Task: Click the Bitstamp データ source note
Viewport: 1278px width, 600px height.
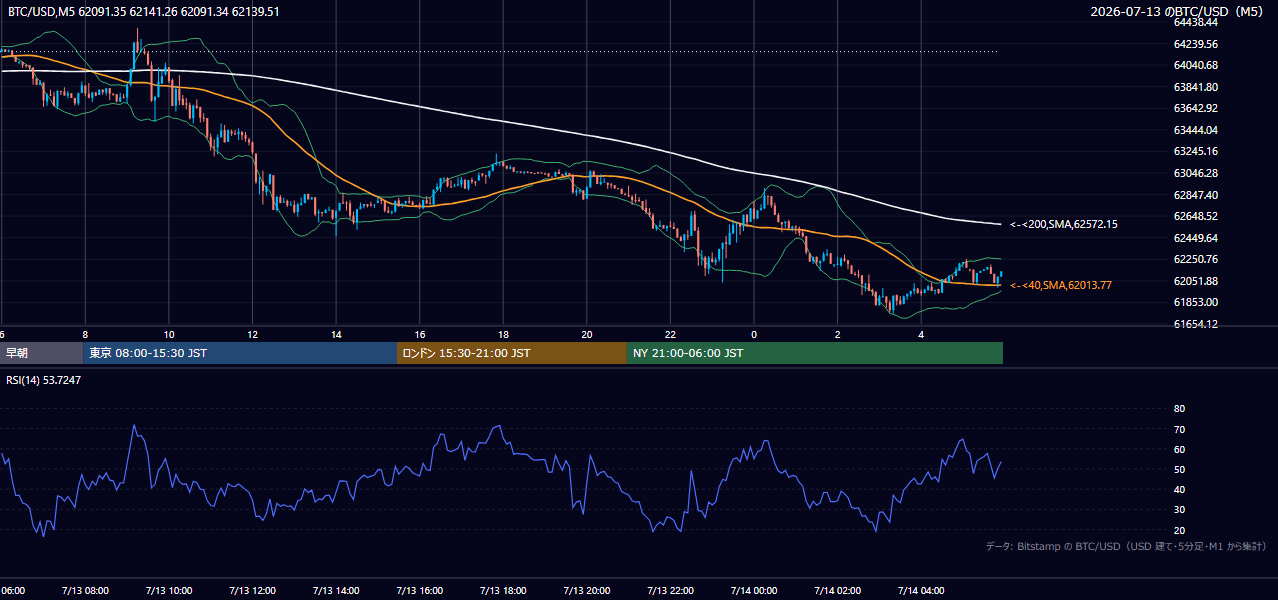Action: click(x=1126, y=546)
